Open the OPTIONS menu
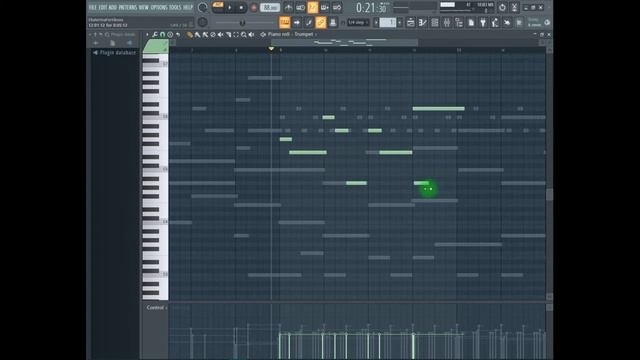 click(x=159, y=7)
